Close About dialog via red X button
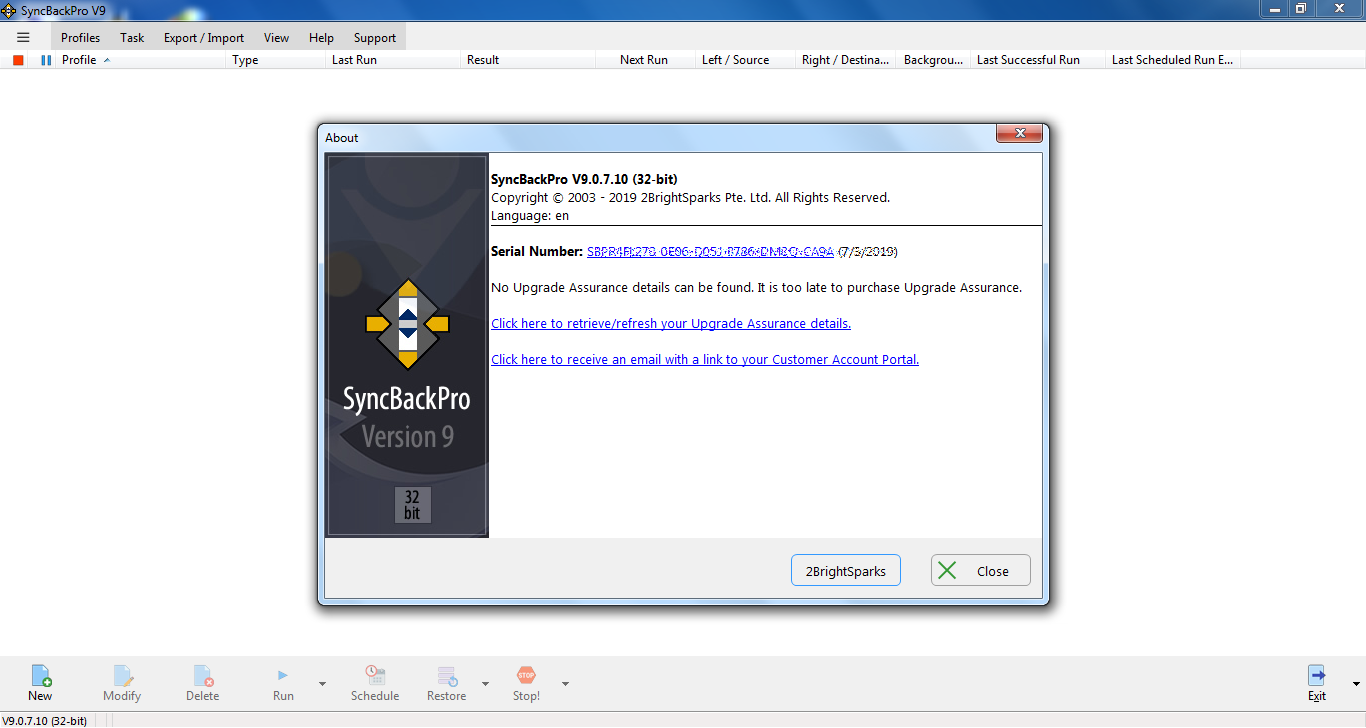This screenshot has width=1366, height=728. 1019,133
